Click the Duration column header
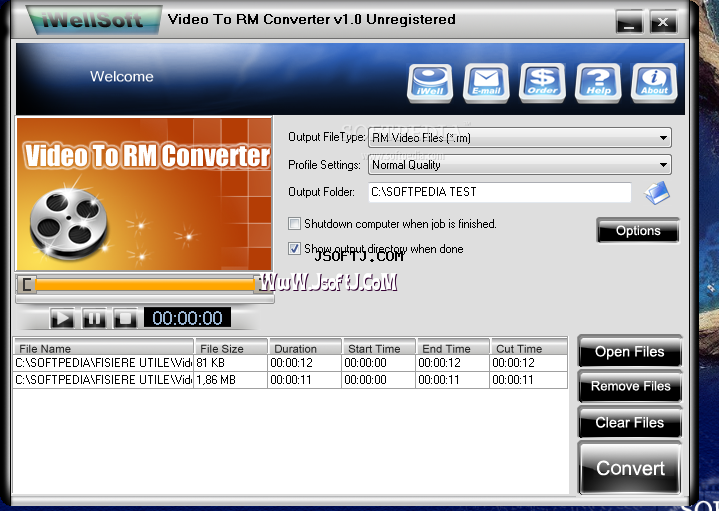The image size is (719, 511). tap(305, 348)
